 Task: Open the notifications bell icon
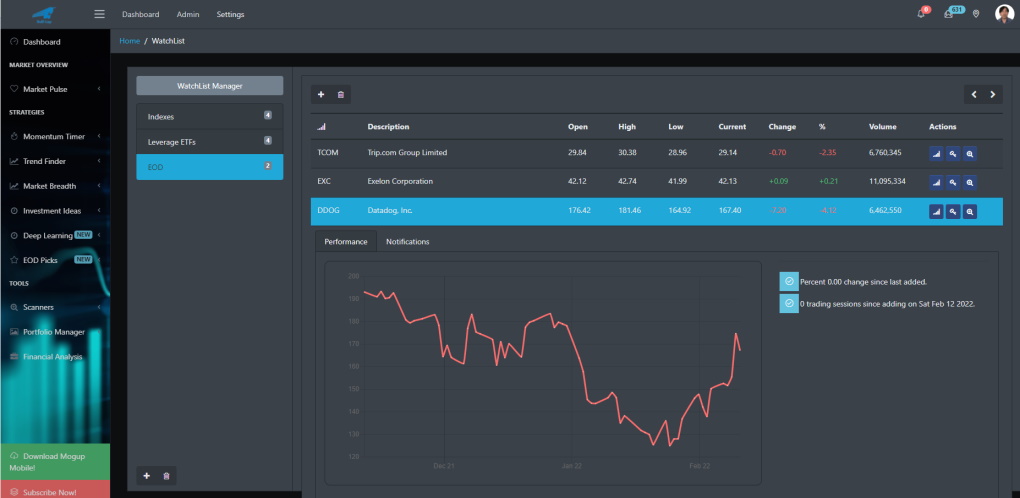pos(921,14)
